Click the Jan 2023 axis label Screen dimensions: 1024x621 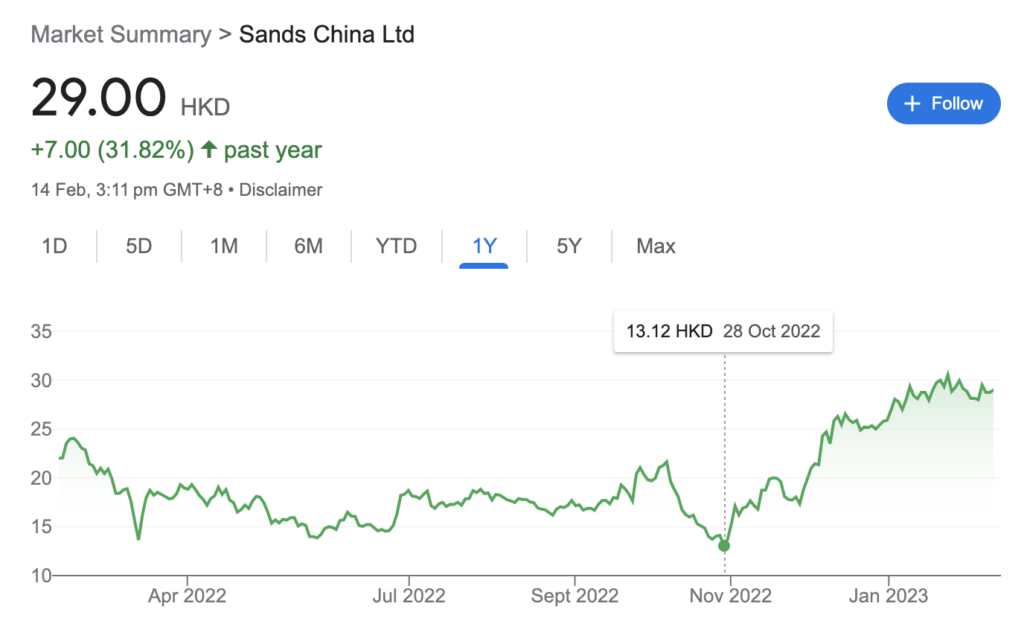[888, 595]
